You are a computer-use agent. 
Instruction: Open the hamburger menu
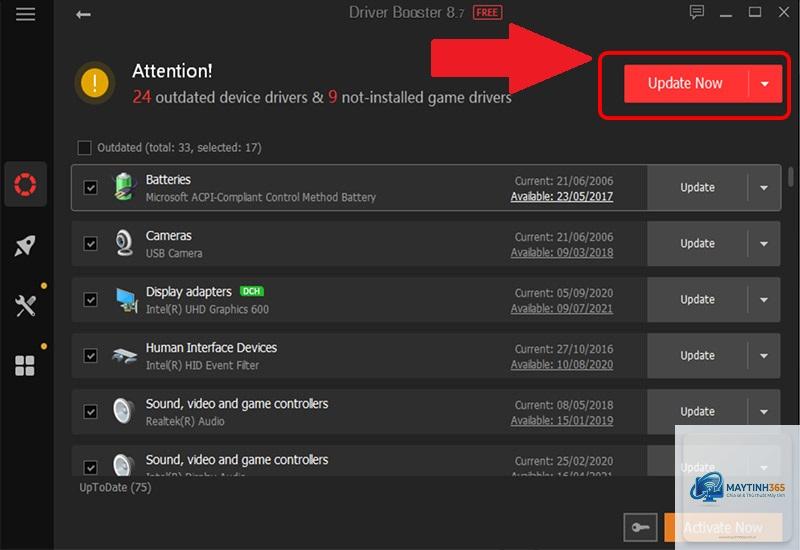25,14
